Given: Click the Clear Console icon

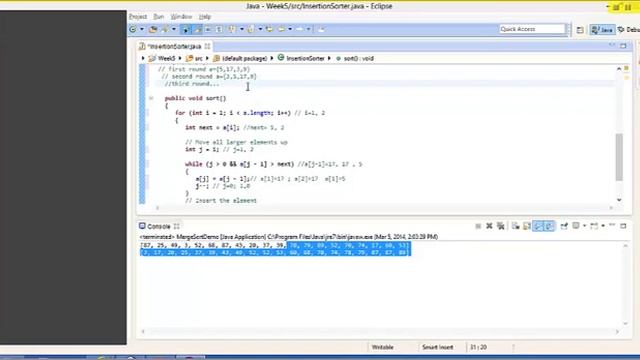Looking at the screenshot, I should pyautogui.click(x=516, y=226).
